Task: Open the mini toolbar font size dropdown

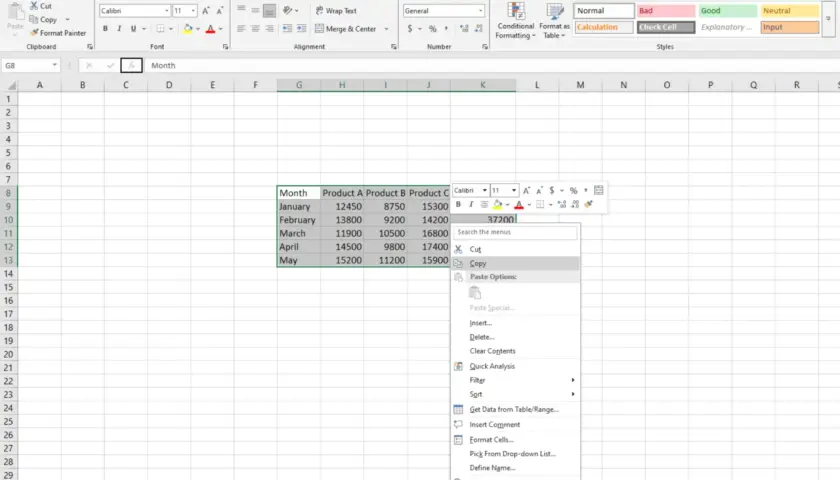Action: tap(514, 190)
